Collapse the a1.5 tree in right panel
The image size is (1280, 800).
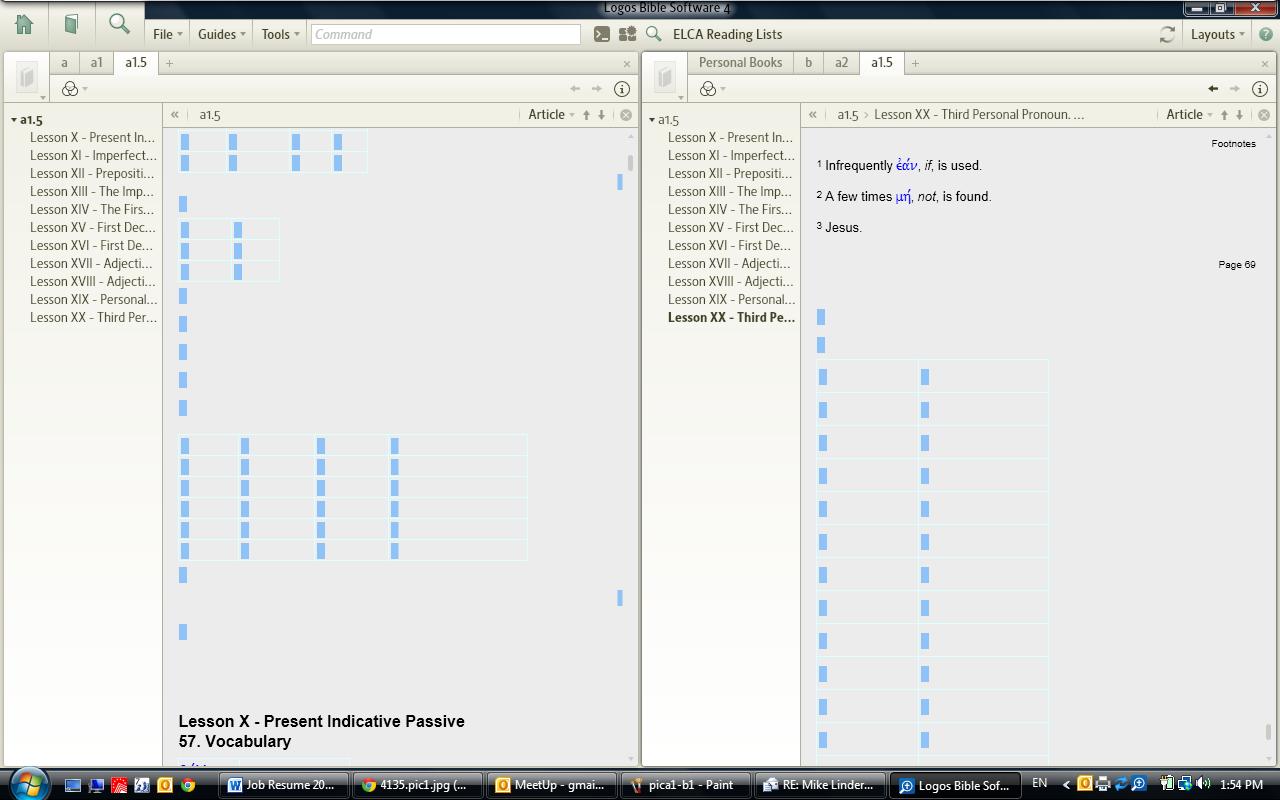(x=652, y=120)
